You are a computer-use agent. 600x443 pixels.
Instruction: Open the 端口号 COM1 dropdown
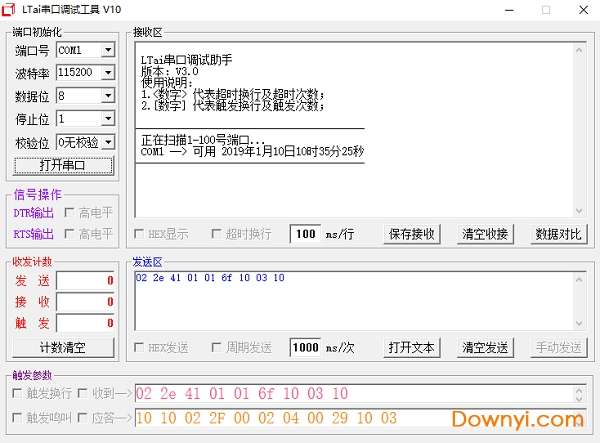point(108,50)
